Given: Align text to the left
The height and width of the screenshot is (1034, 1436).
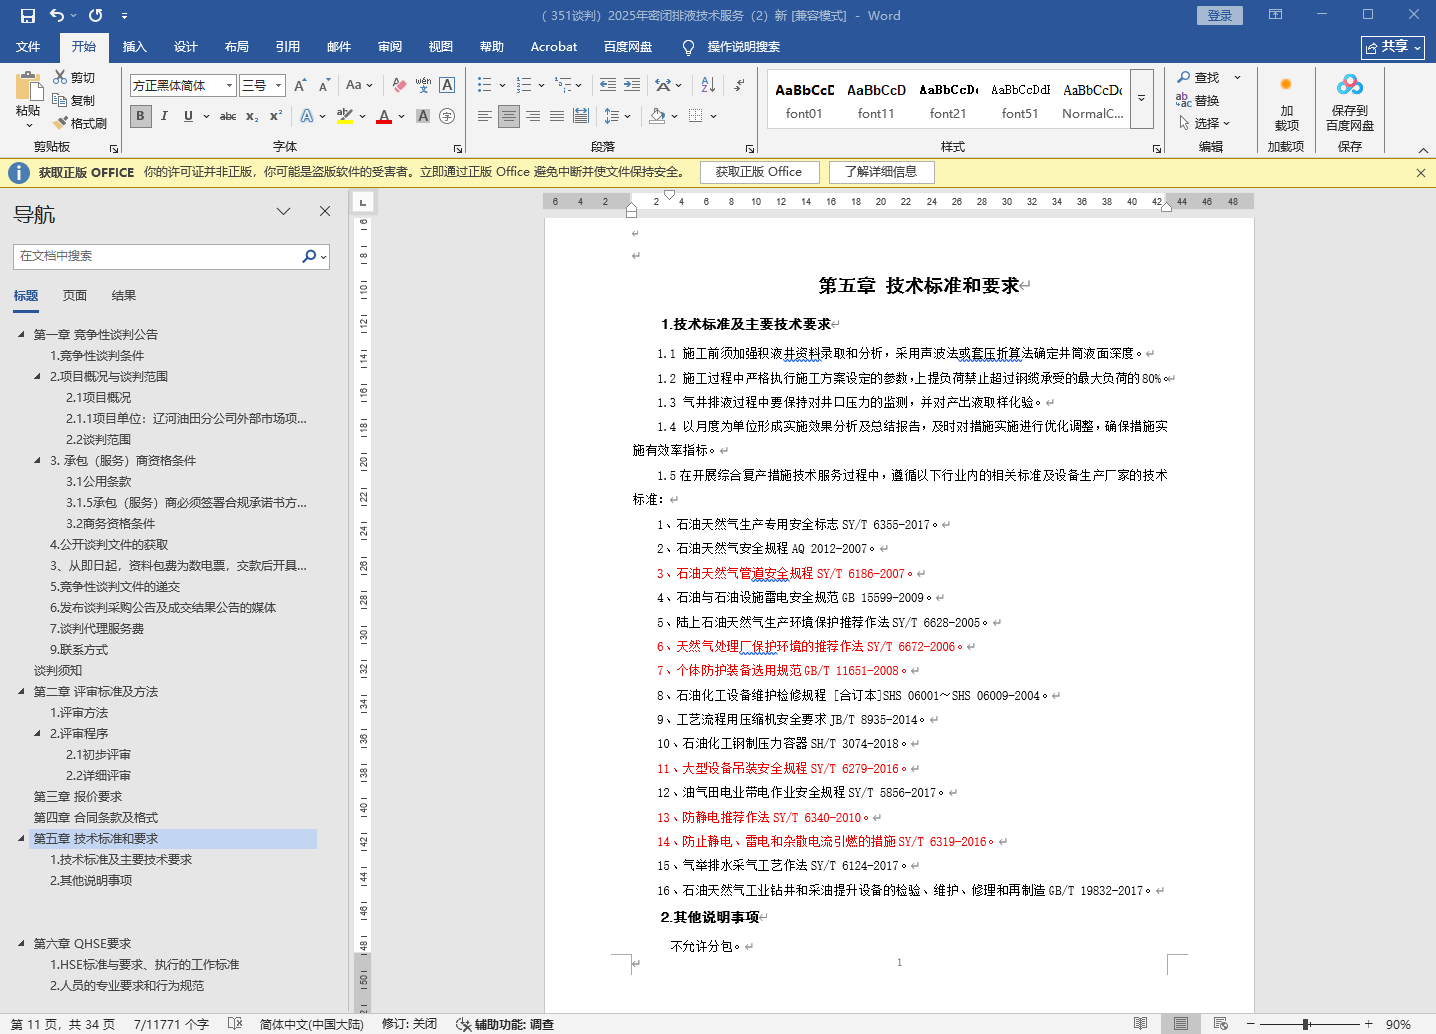Looking at the screenshot, I should tap(485, 116).
